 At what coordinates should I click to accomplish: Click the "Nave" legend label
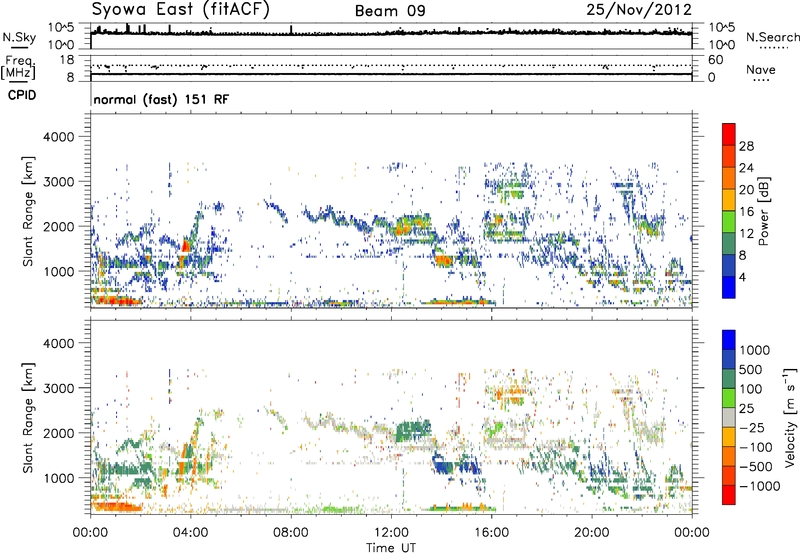click(760, 69)
